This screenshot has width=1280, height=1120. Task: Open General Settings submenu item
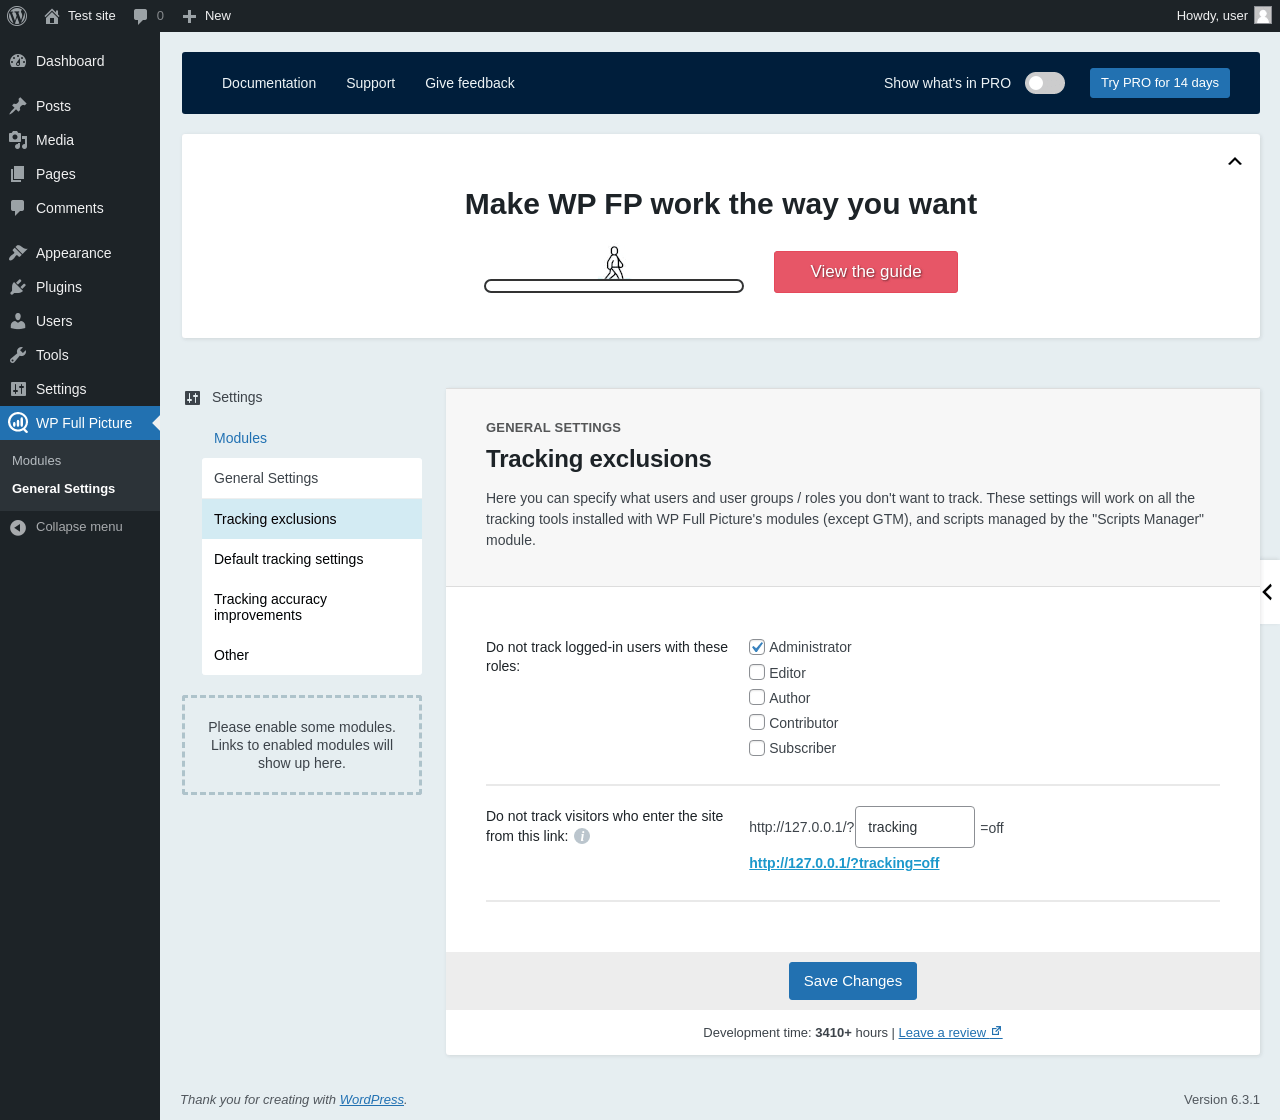(63, 489)
